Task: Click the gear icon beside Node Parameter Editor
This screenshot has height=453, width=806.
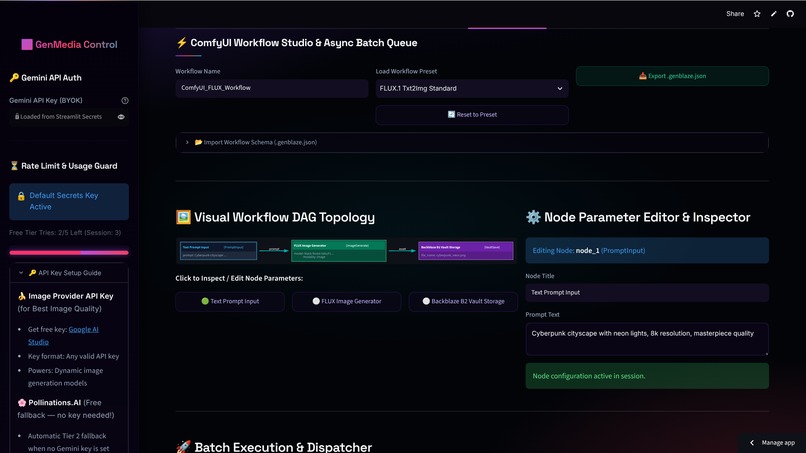Action: (533, 218)
